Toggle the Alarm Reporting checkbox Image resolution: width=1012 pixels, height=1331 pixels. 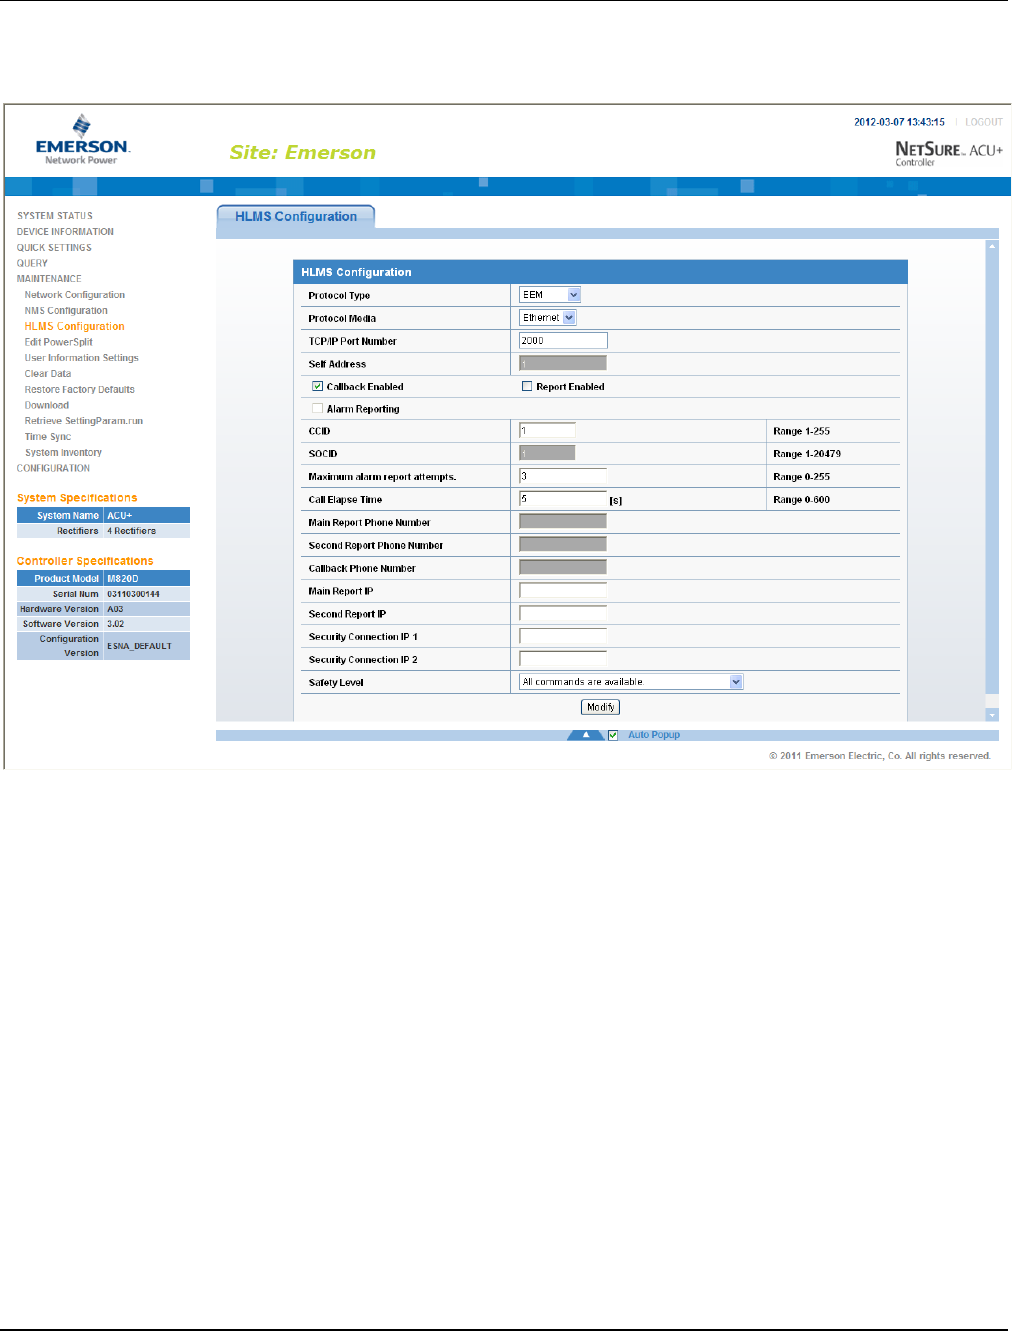point(317,408)
